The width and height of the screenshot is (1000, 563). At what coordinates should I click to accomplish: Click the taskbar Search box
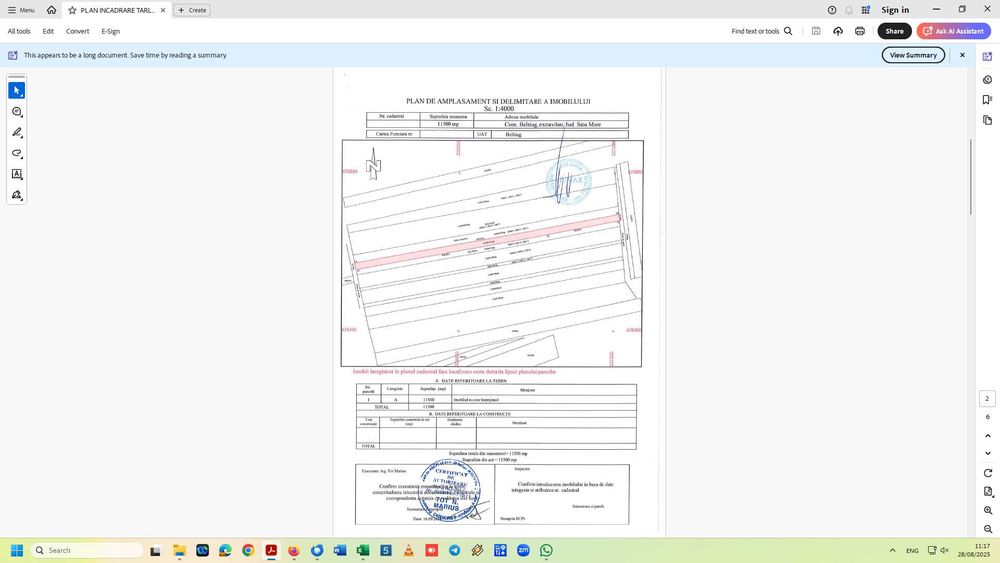tap(87, 550)
